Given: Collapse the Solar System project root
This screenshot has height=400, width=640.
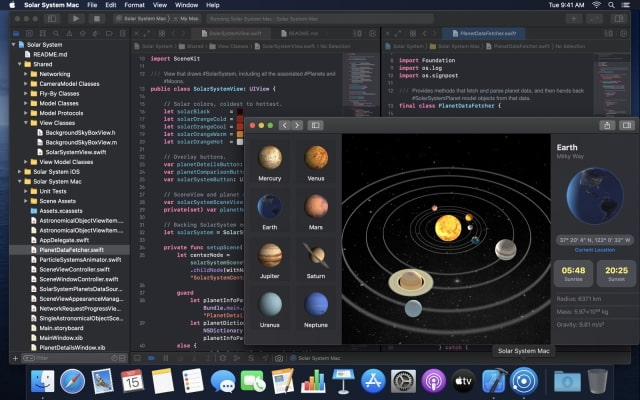Looking at the screenshot, I should [13, 44].
